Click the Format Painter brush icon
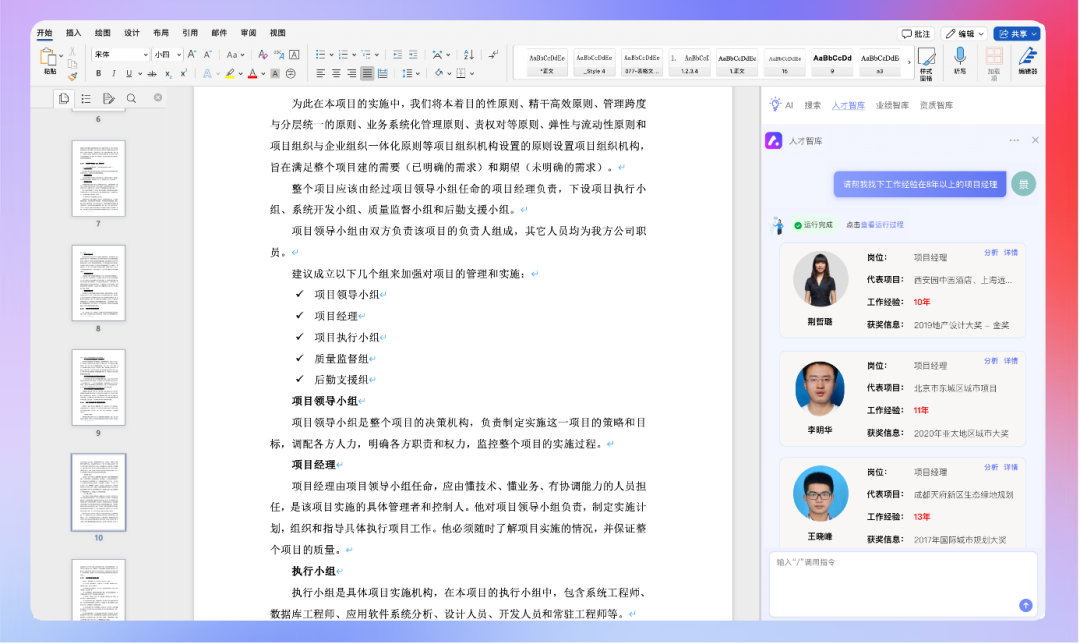The image size is (1080, 644). pyautogui.click(x=72, y=76)
